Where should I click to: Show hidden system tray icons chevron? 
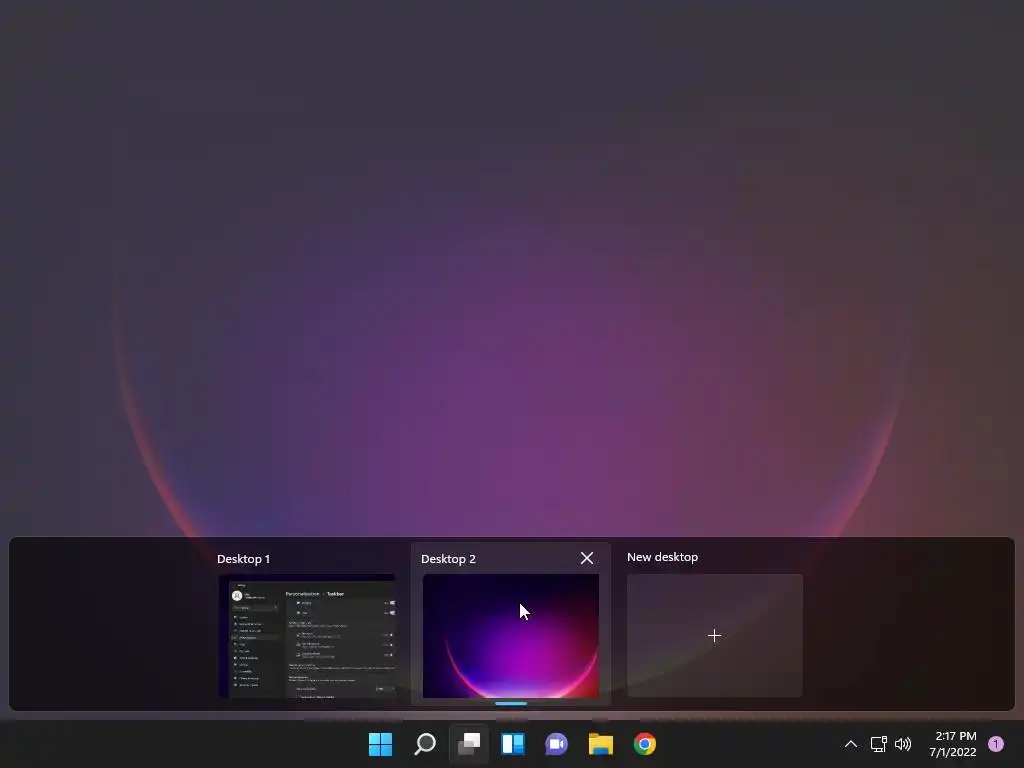coord(850,744)
